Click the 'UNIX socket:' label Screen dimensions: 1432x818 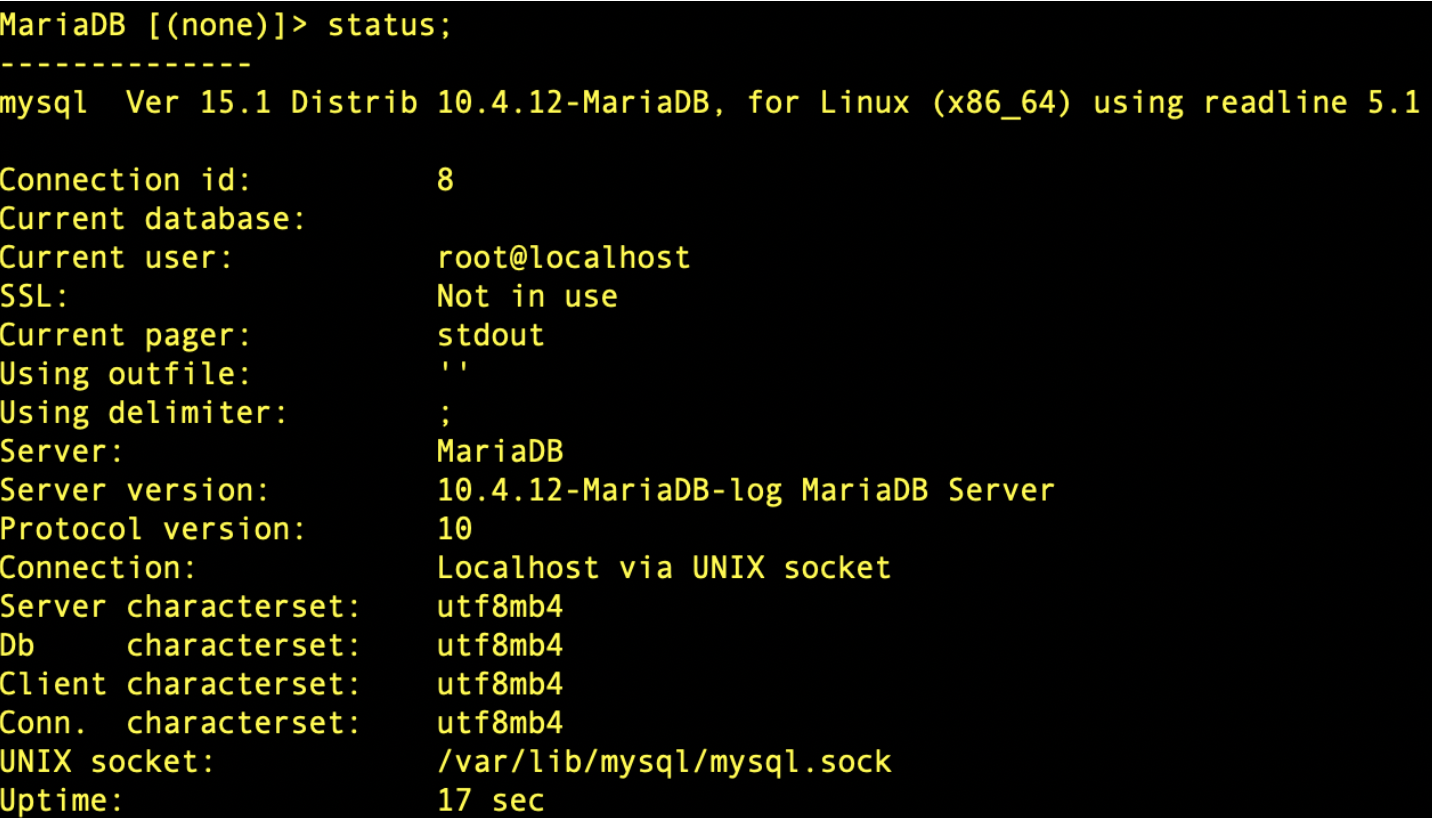[107, 762]
